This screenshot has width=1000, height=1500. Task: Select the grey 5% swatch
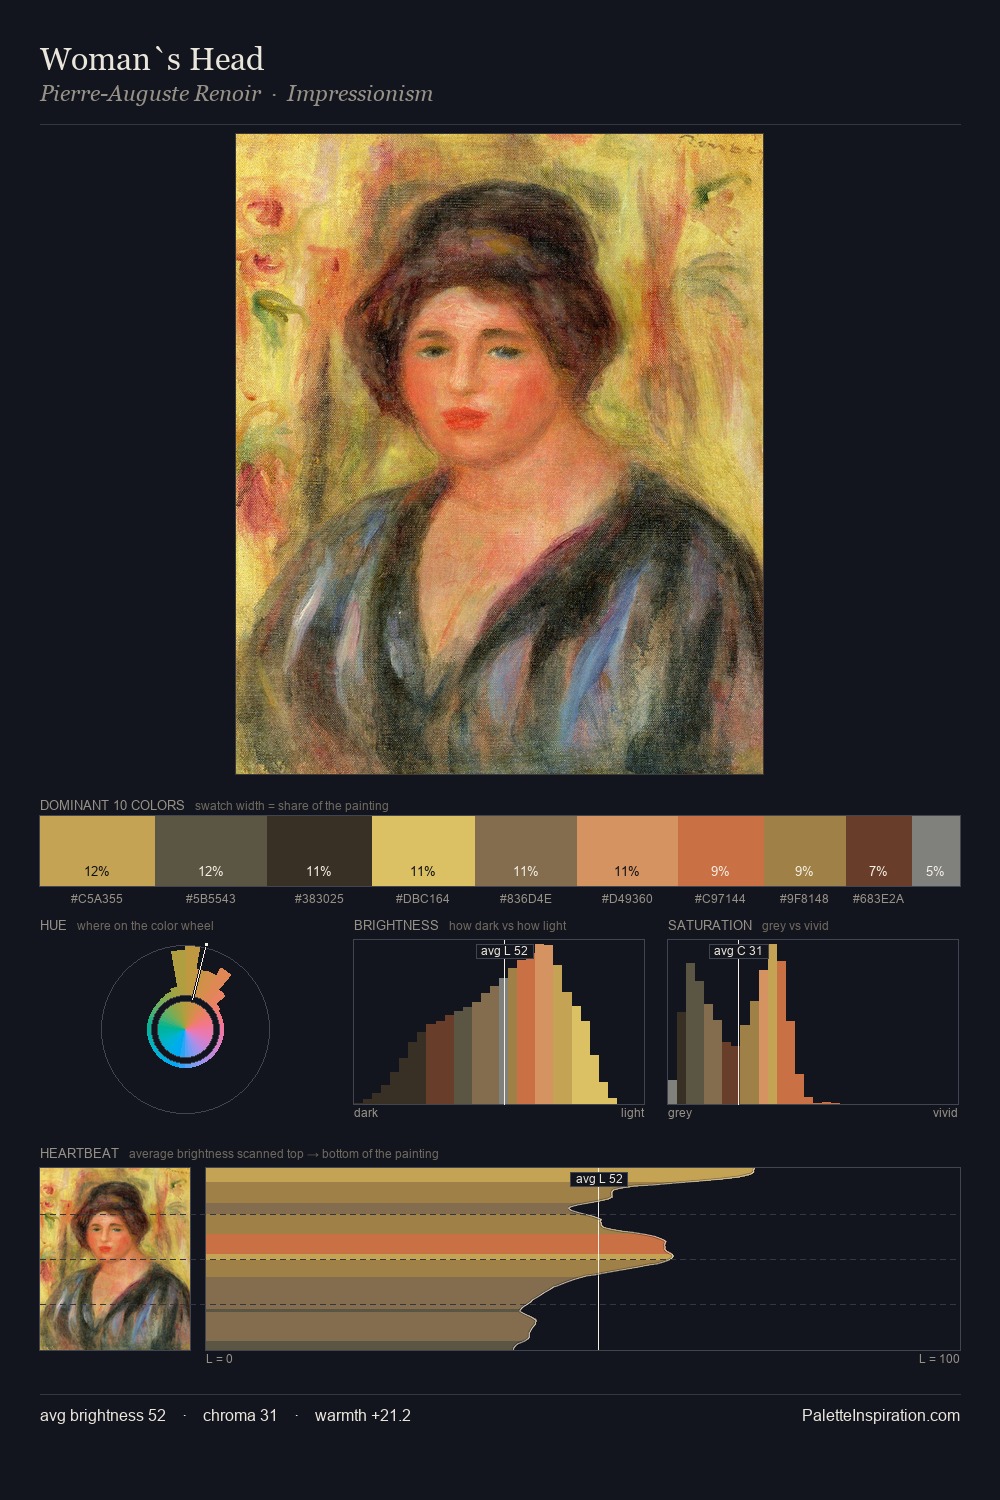tap(935, 851)
